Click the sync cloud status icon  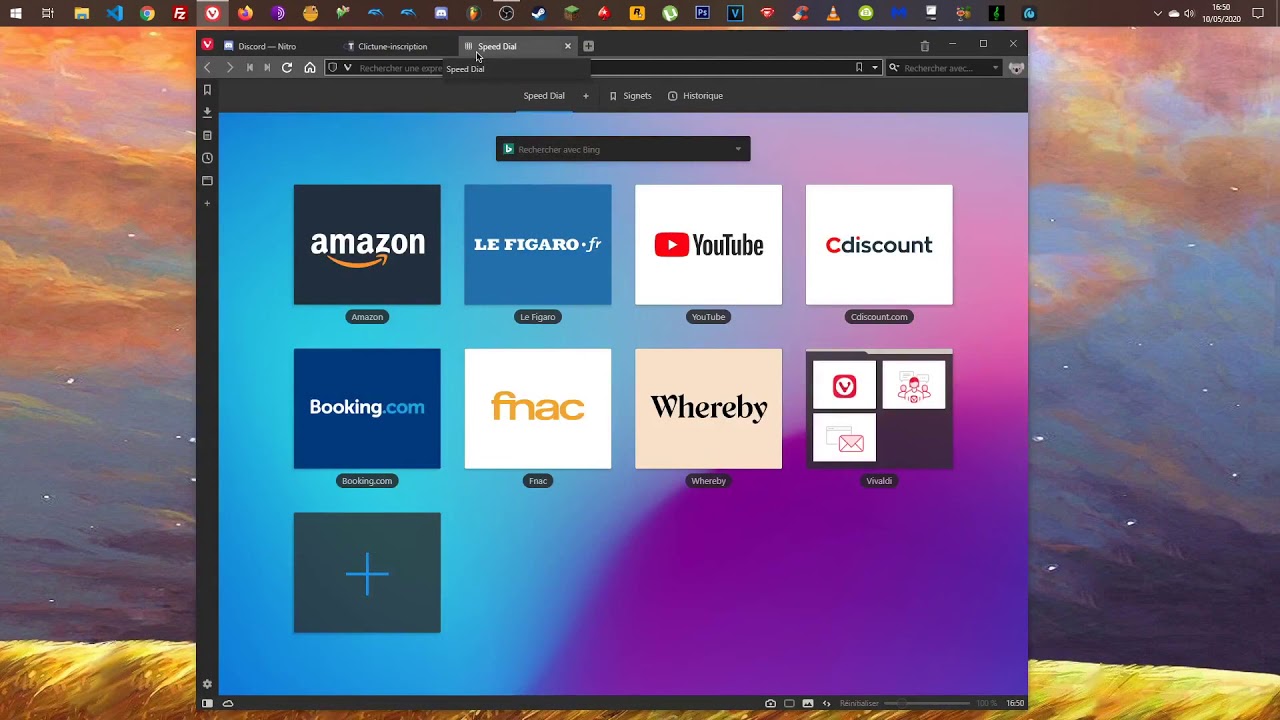tap(228, 704)
